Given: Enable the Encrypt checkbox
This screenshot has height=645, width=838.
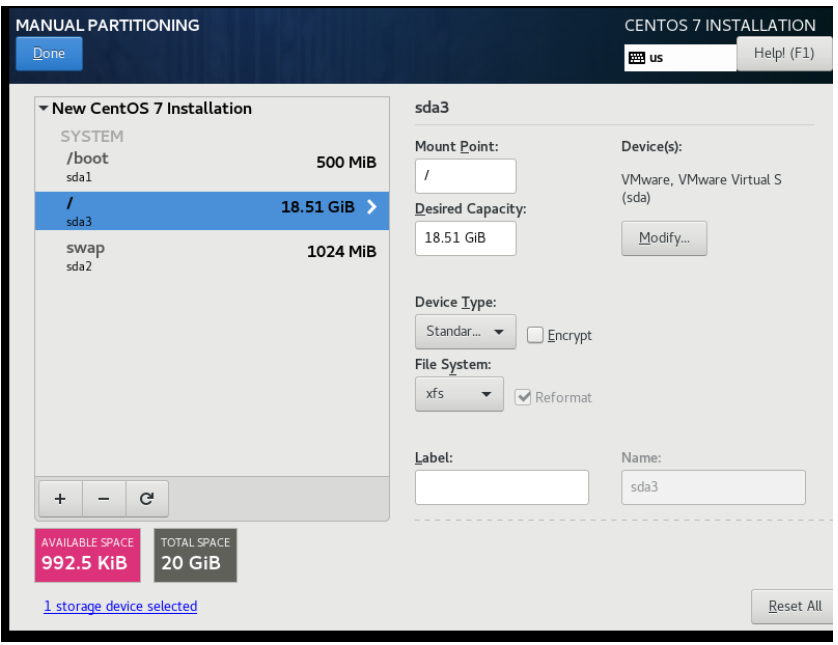Looking at the screenshot, I should click(535, 335).
